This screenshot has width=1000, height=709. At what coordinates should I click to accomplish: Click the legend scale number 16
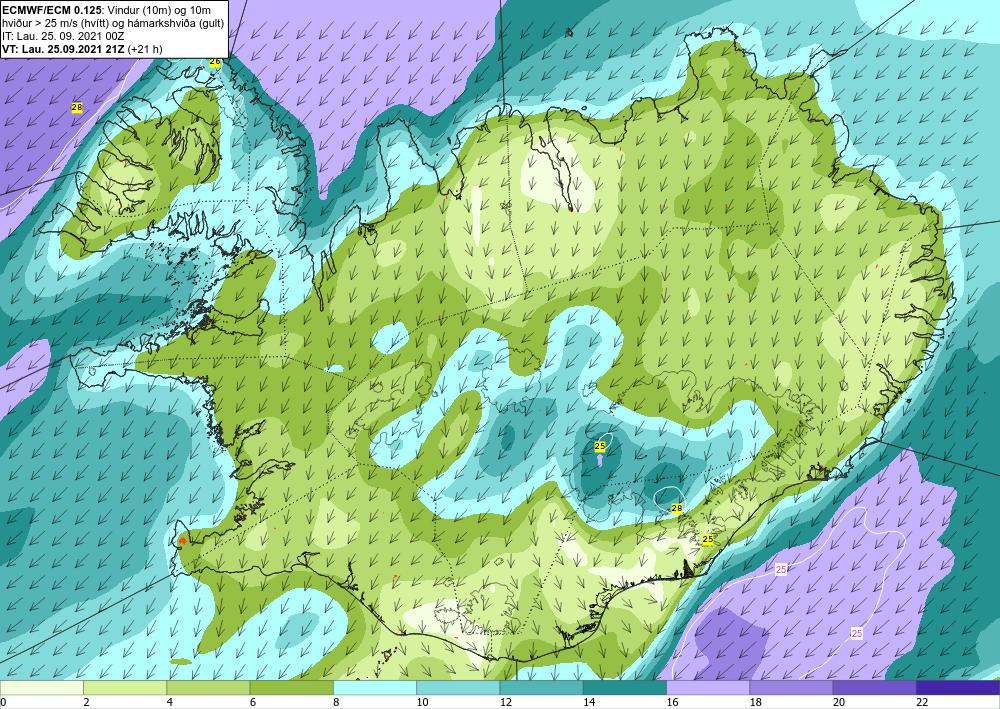pos(672,702)
